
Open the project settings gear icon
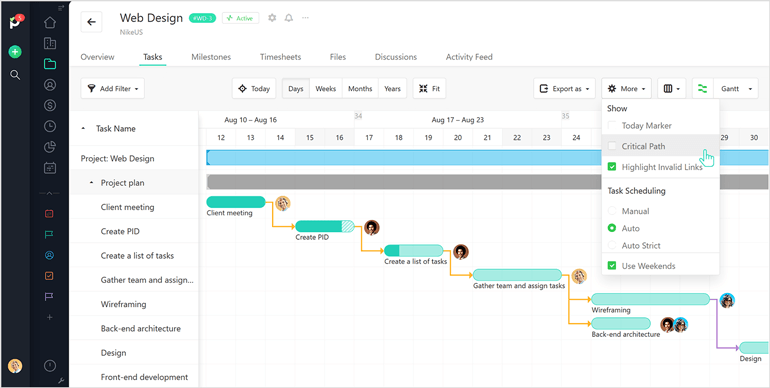coord(272,18)
